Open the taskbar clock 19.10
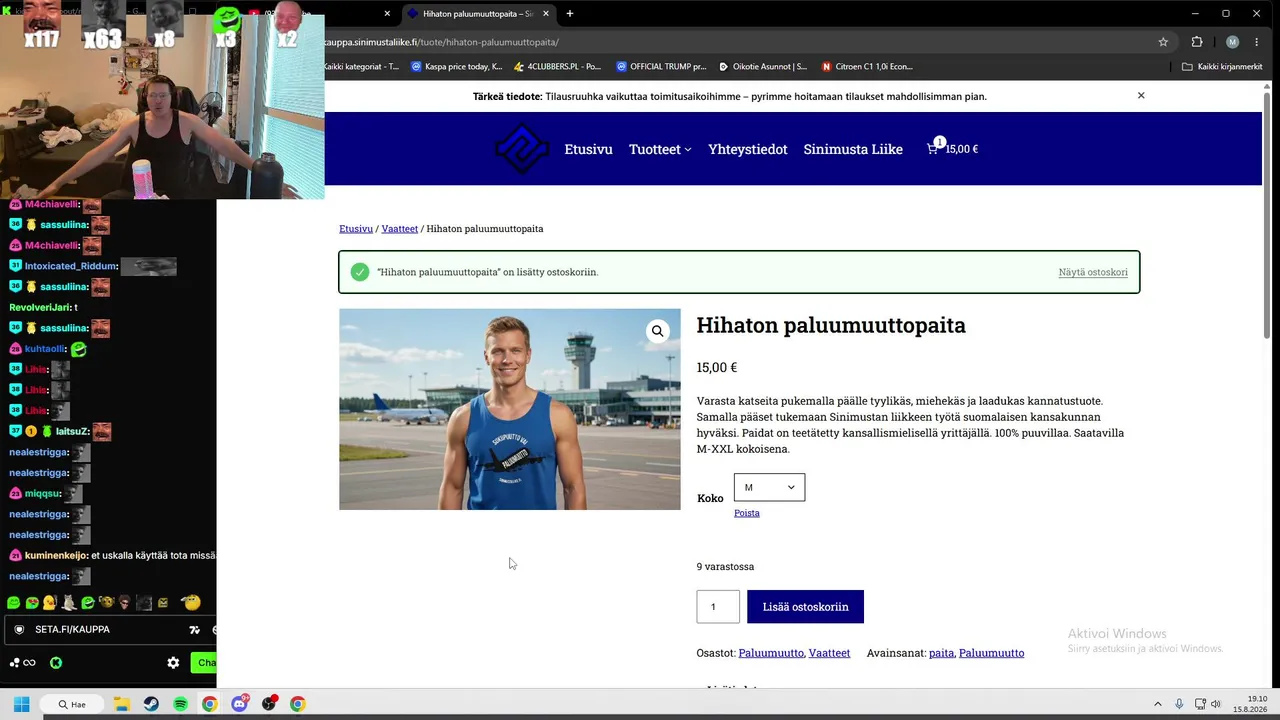Viewport: 1280px width, 720px height. click(x=1250, y=704)
